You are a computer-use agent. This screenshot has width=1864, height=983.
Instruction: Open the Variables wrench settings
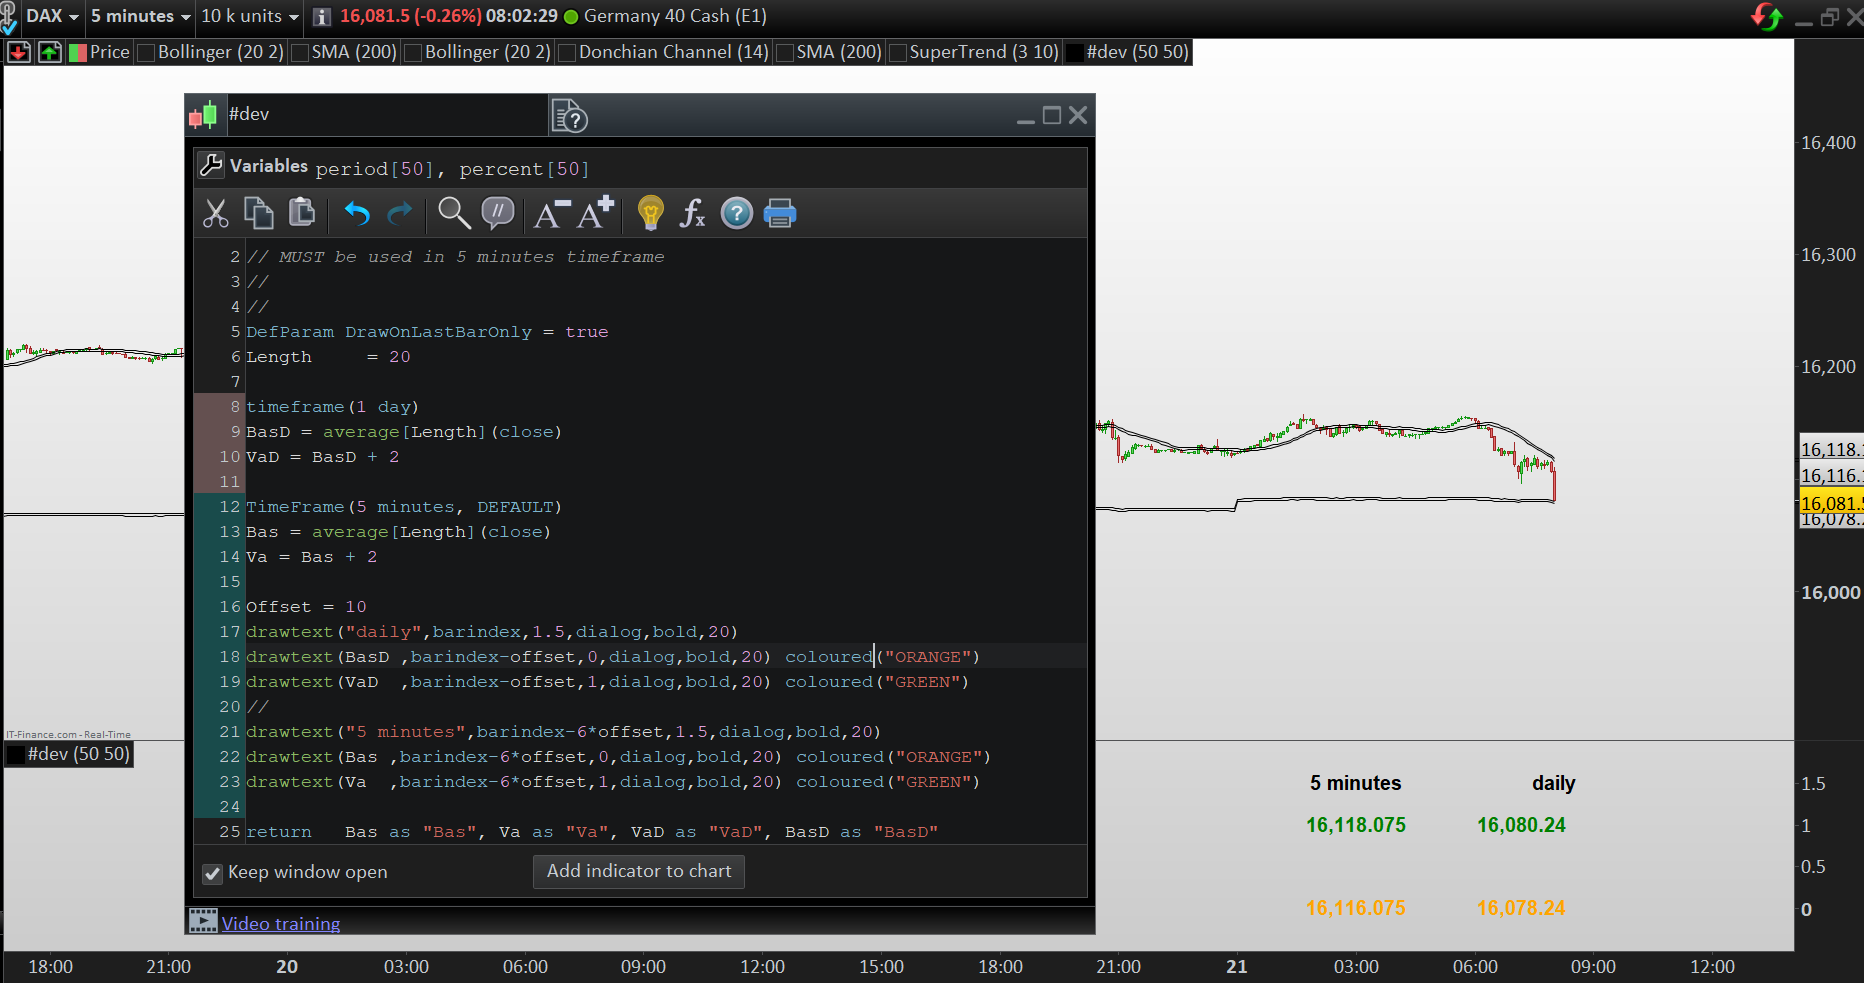coord(211,165)
